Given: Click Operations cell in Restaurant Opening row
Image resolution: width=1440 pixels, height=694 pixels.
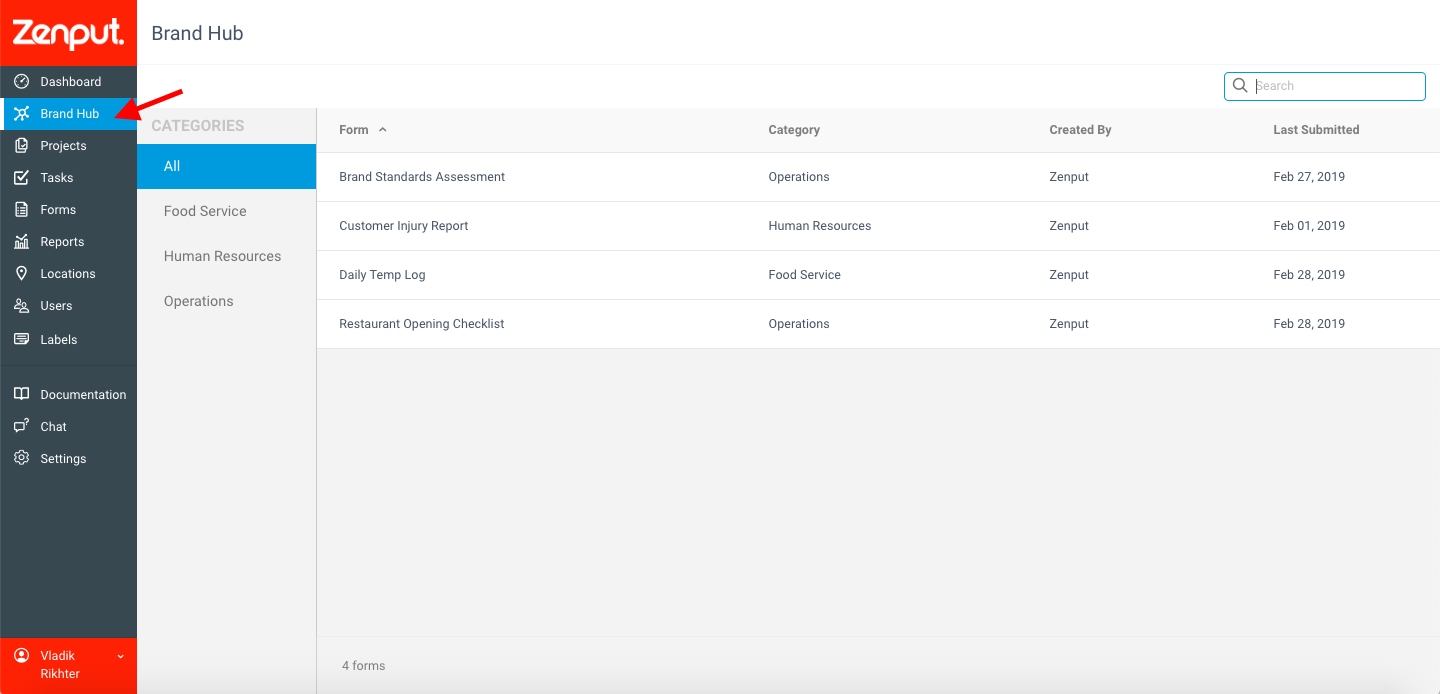Looking at the screenshot, I should [799, 324].
